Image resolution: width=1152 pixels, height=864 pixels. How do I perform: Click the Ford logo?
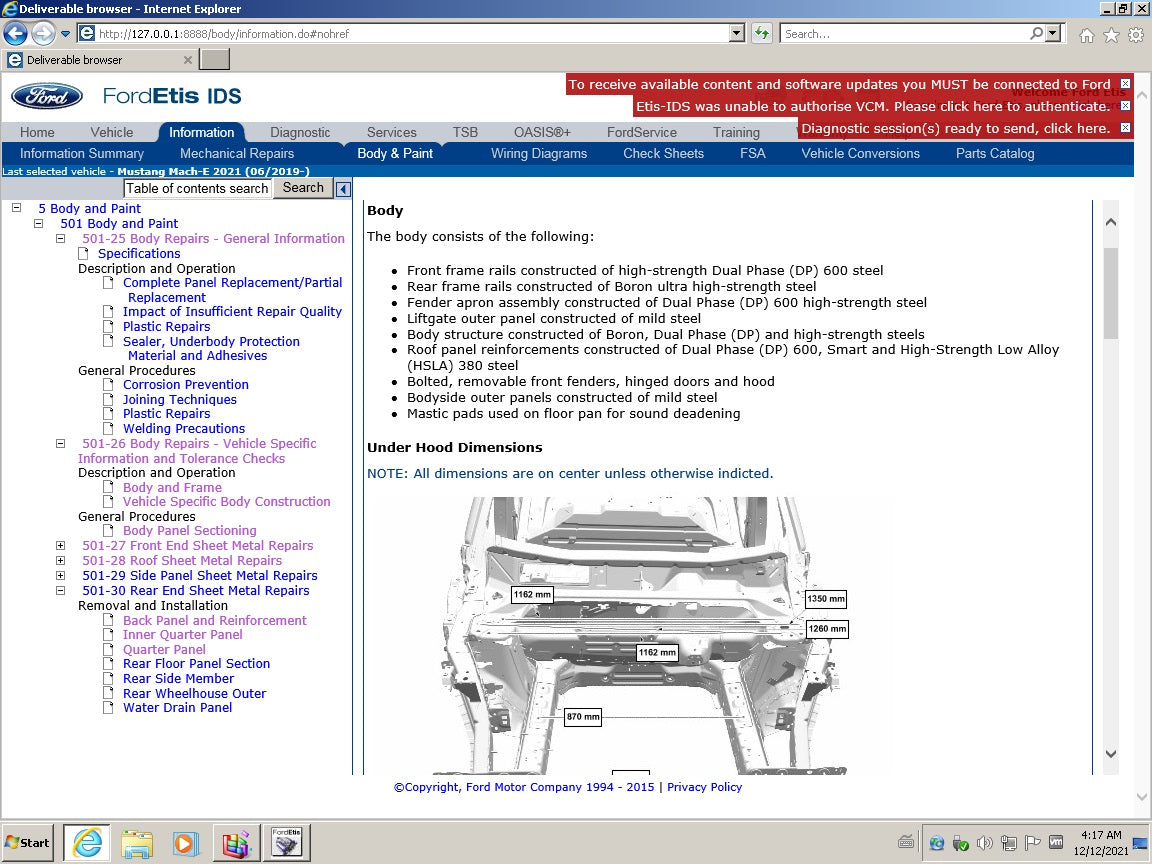(47, 97)
